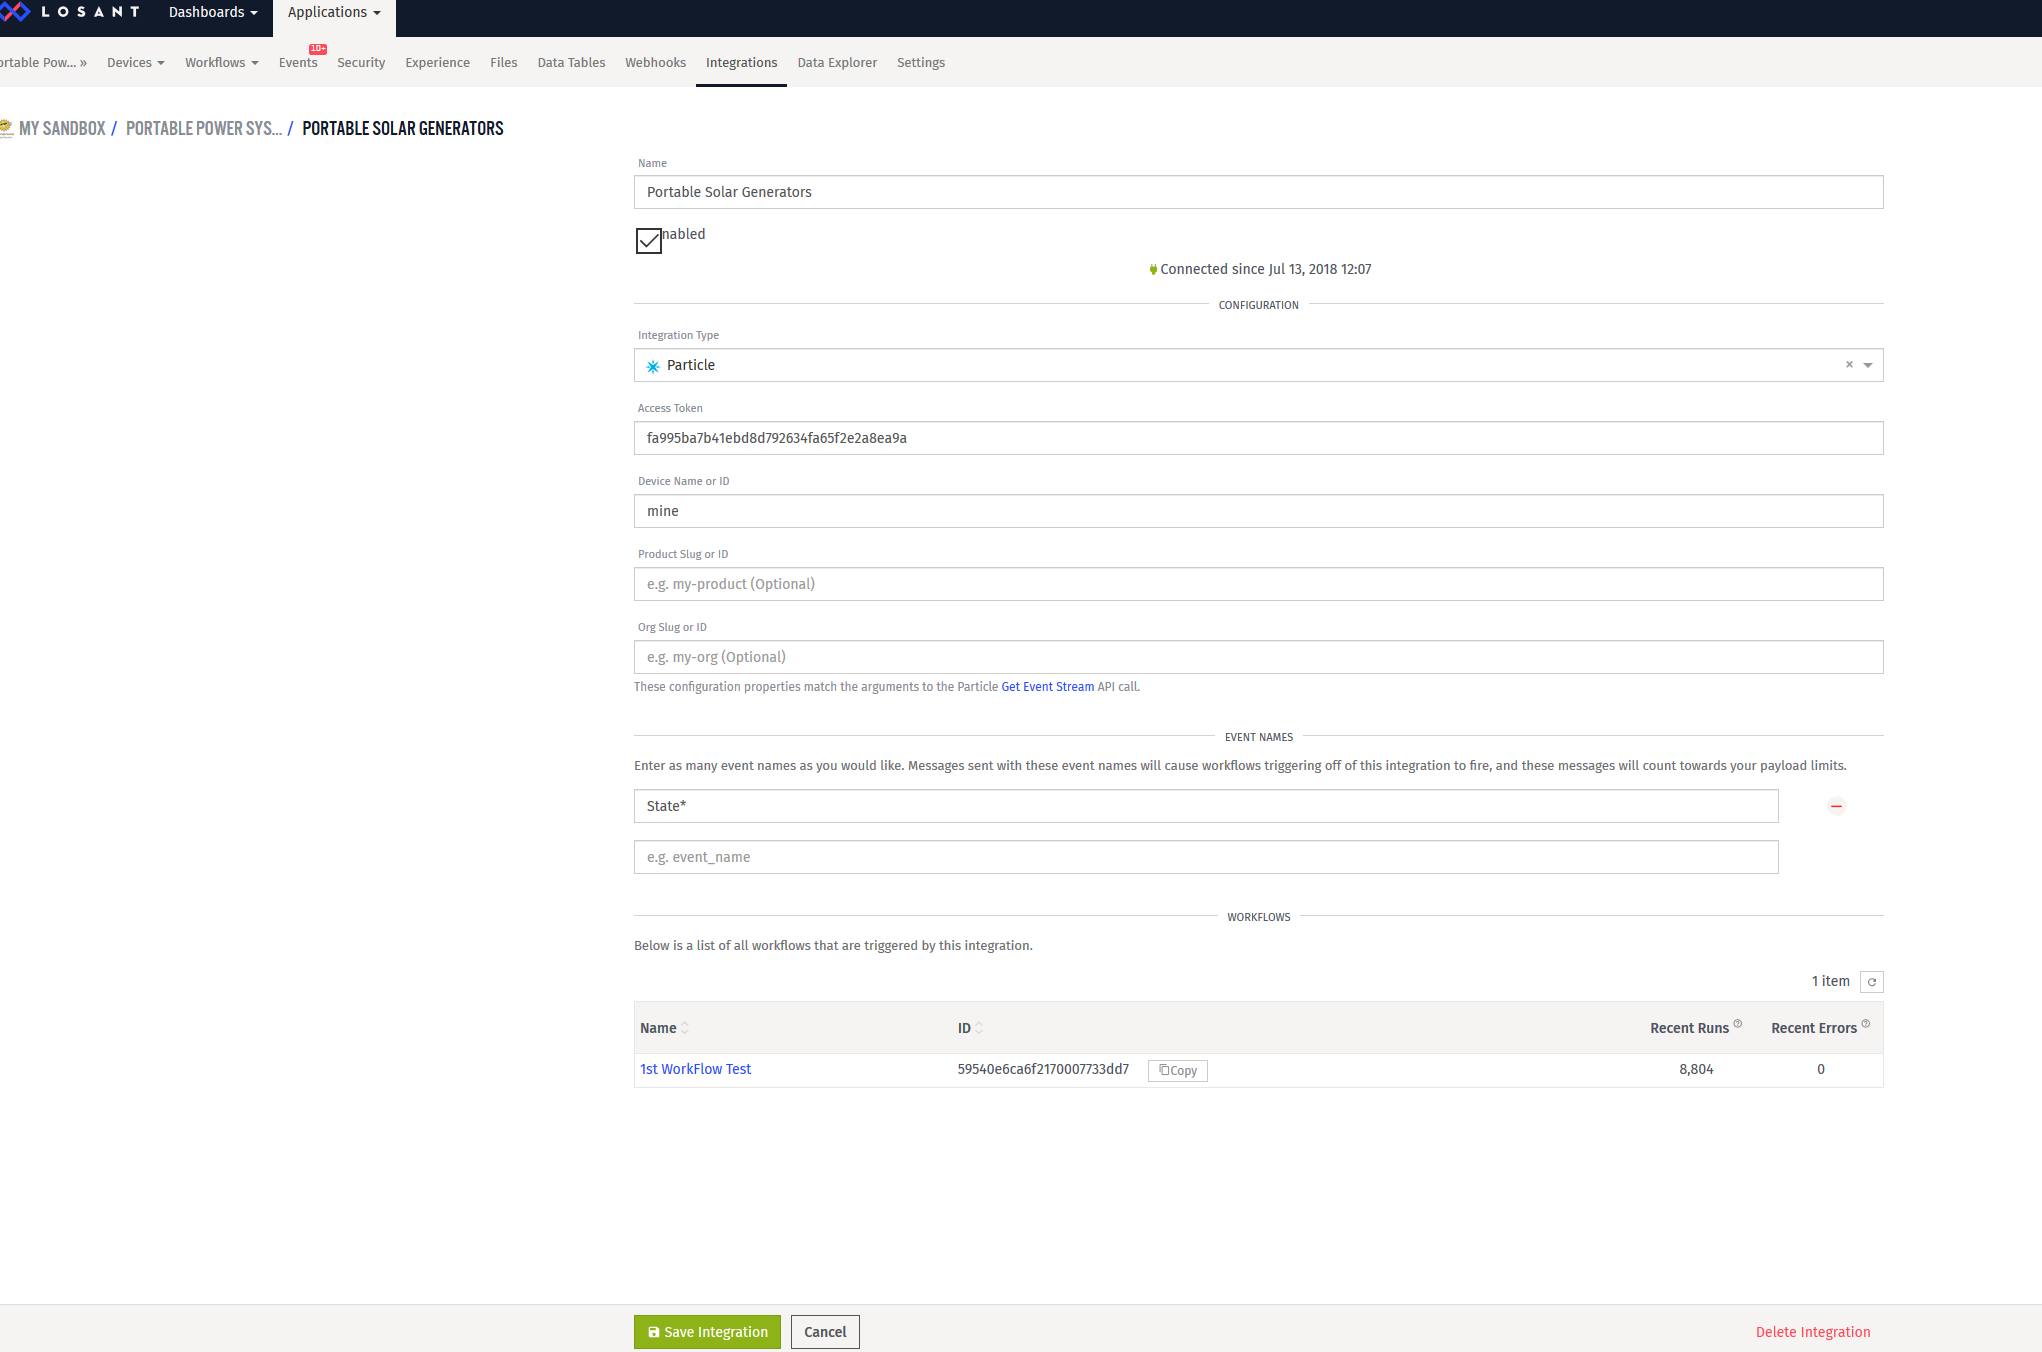The image size is (2042, 1352).
Task: Click the red remove event name icon
Action: click(x=1836, y=806)
